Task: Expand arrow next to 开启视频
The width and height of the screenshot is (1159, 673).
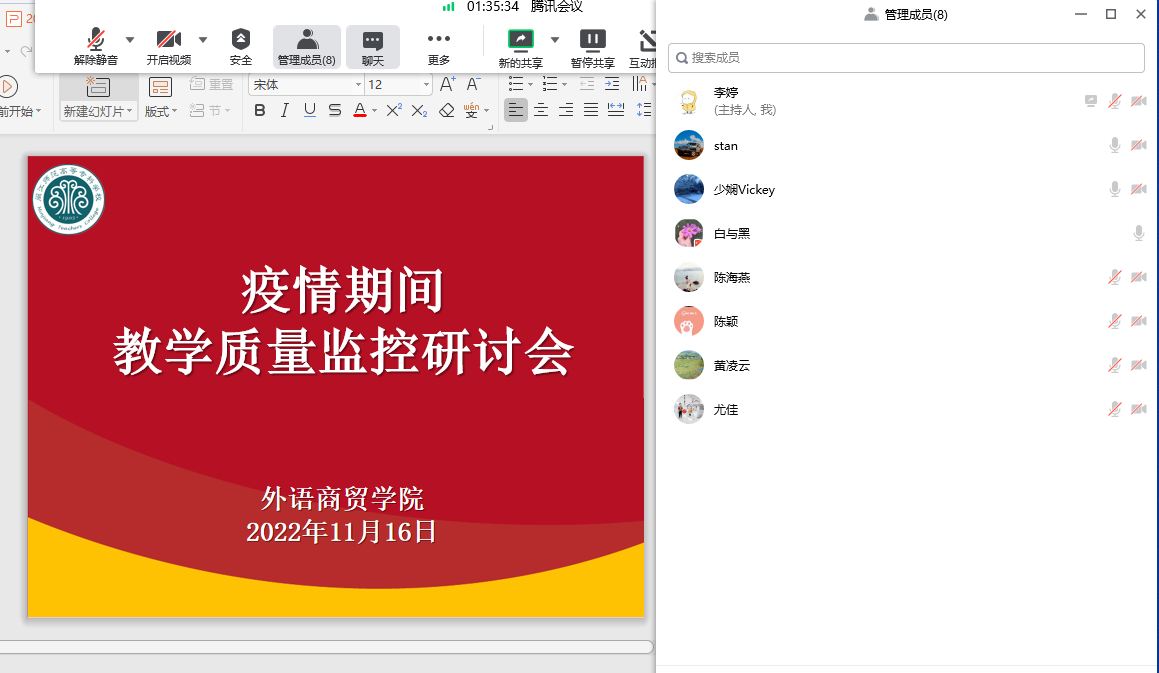Action: (x=203, y=40)
